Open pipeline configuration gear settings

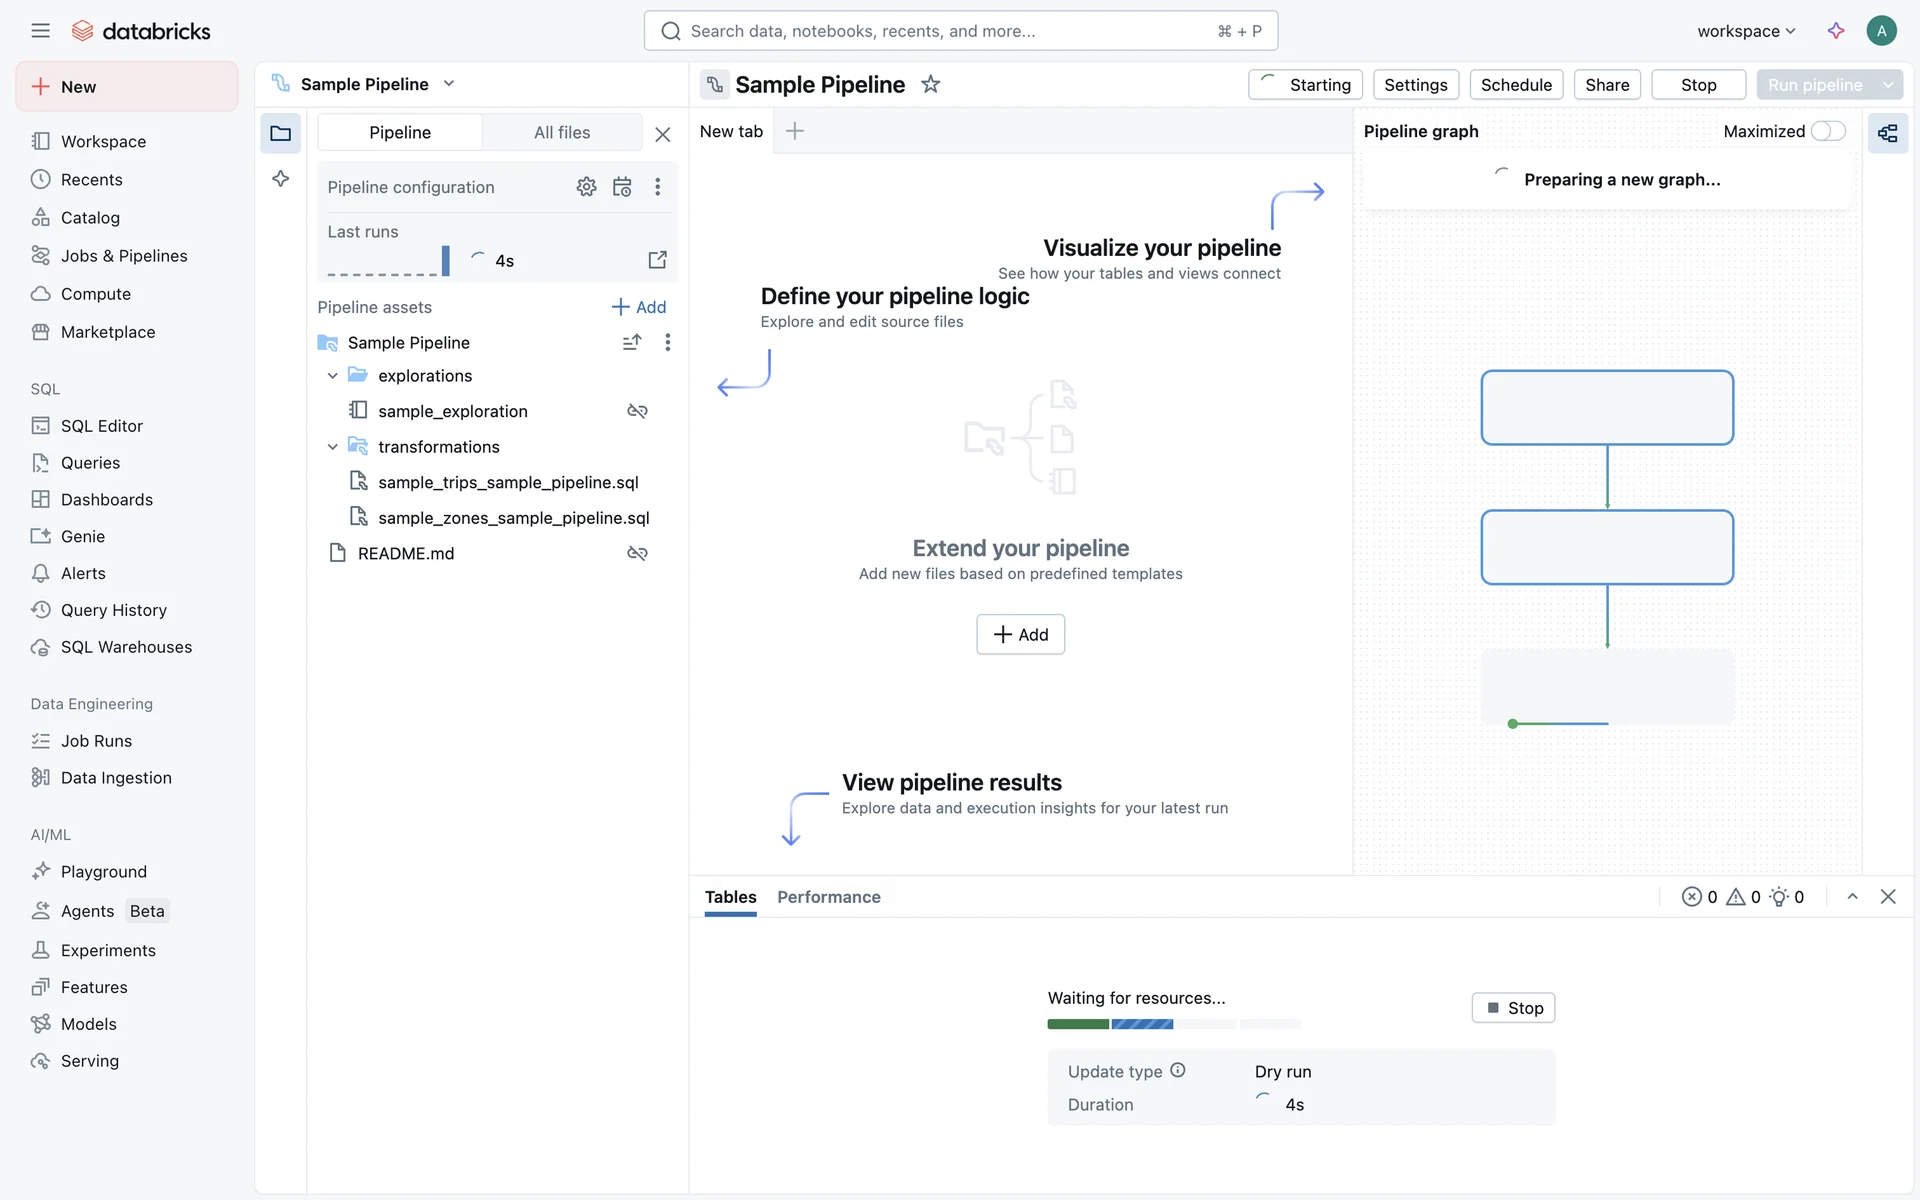(586, 187)
